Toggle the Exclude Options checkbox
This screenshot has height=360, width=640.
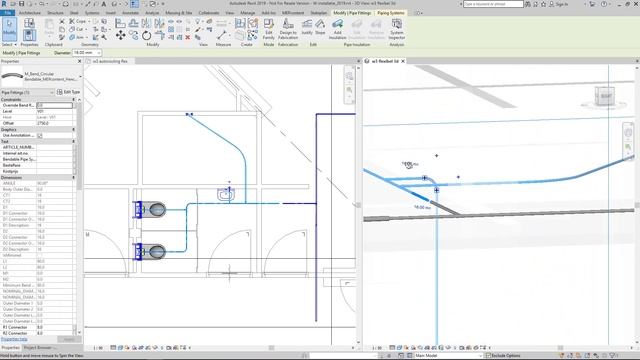click(x=488, y=356)
